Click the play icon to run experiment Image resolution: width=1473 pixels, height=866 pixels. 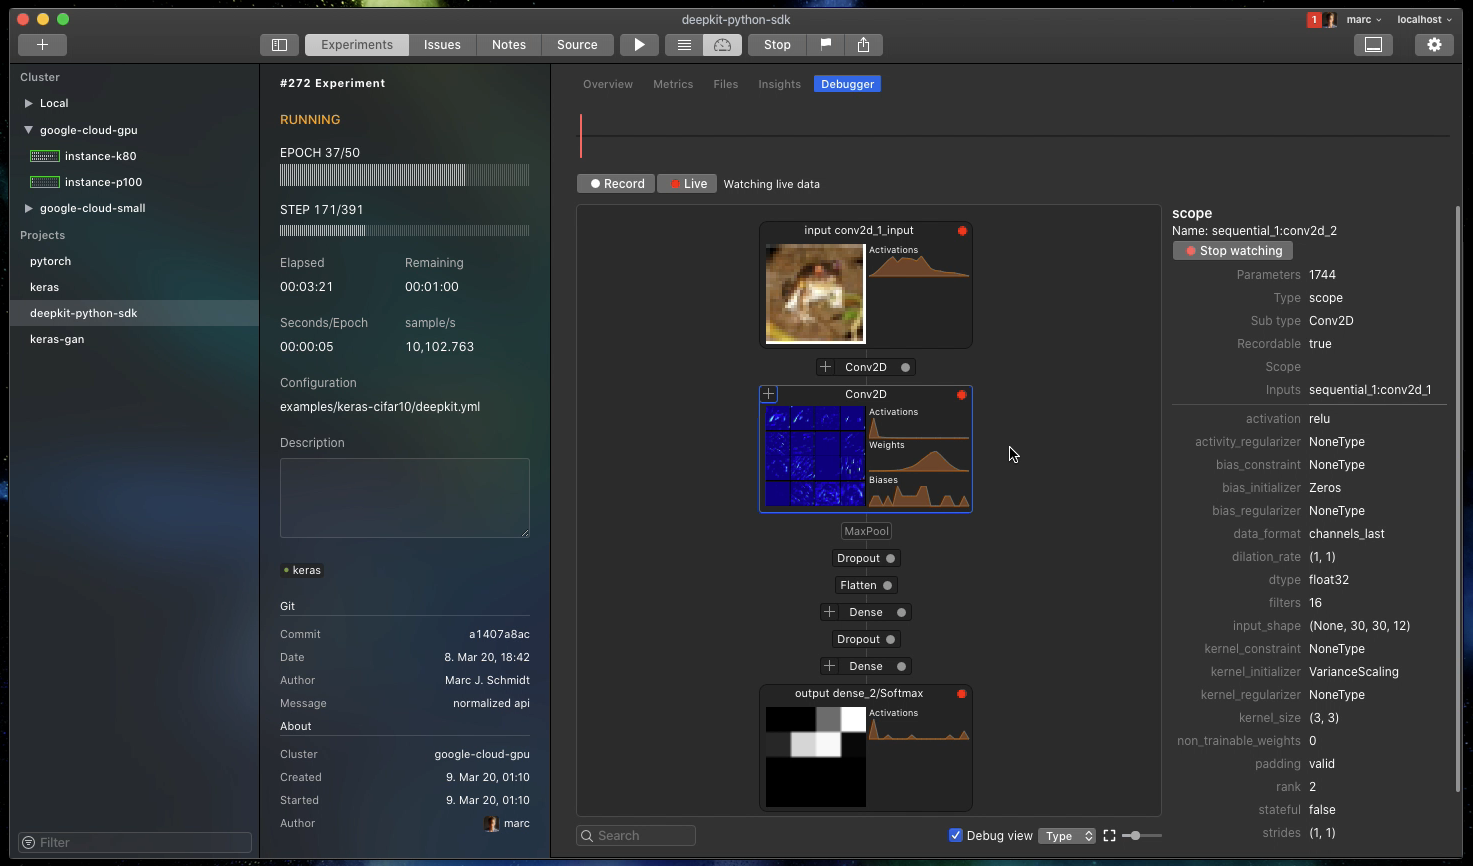639,44
